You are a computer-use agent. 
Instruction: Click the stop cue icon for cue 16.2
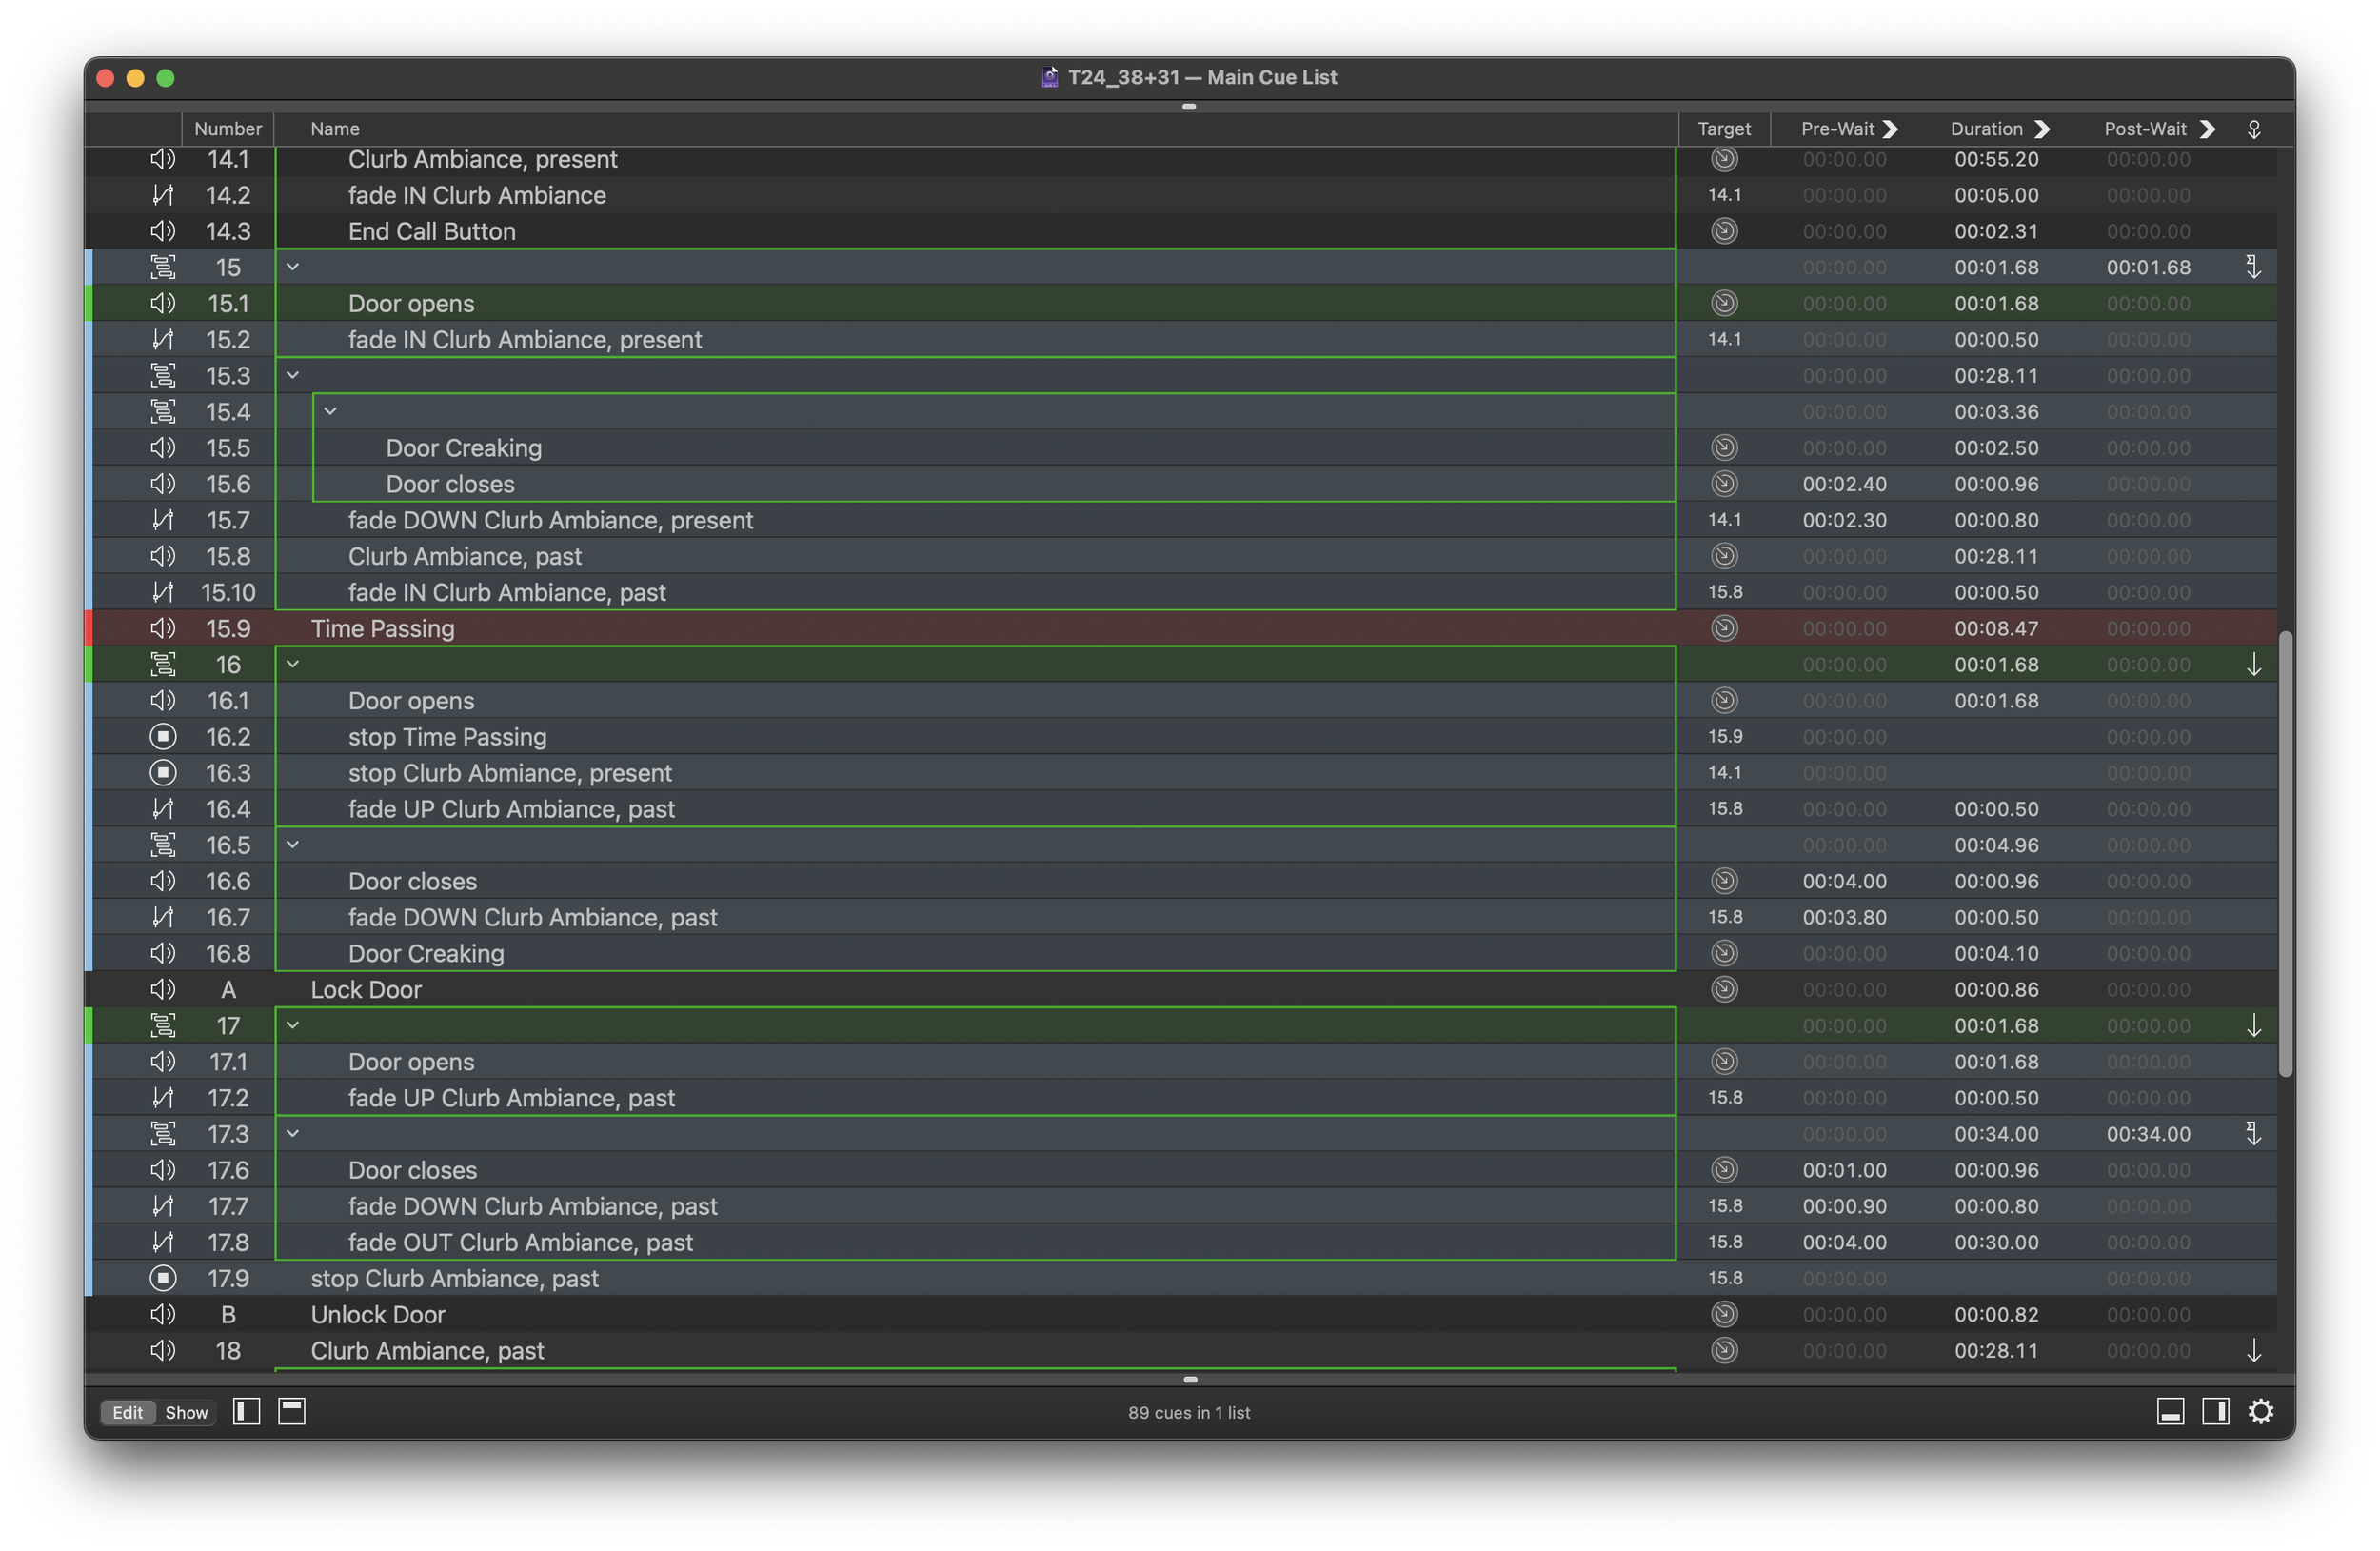click(162, 737)
